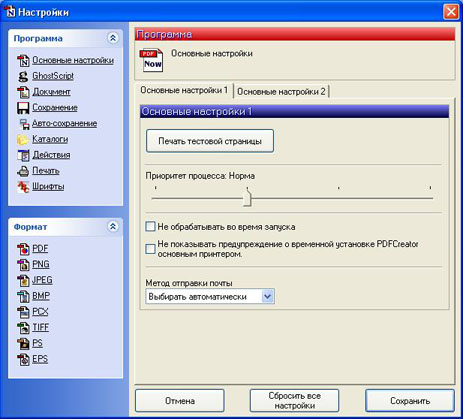Click the Документ page icon
The height and width of the screenshot is (419, 463).
pos(23,92)
